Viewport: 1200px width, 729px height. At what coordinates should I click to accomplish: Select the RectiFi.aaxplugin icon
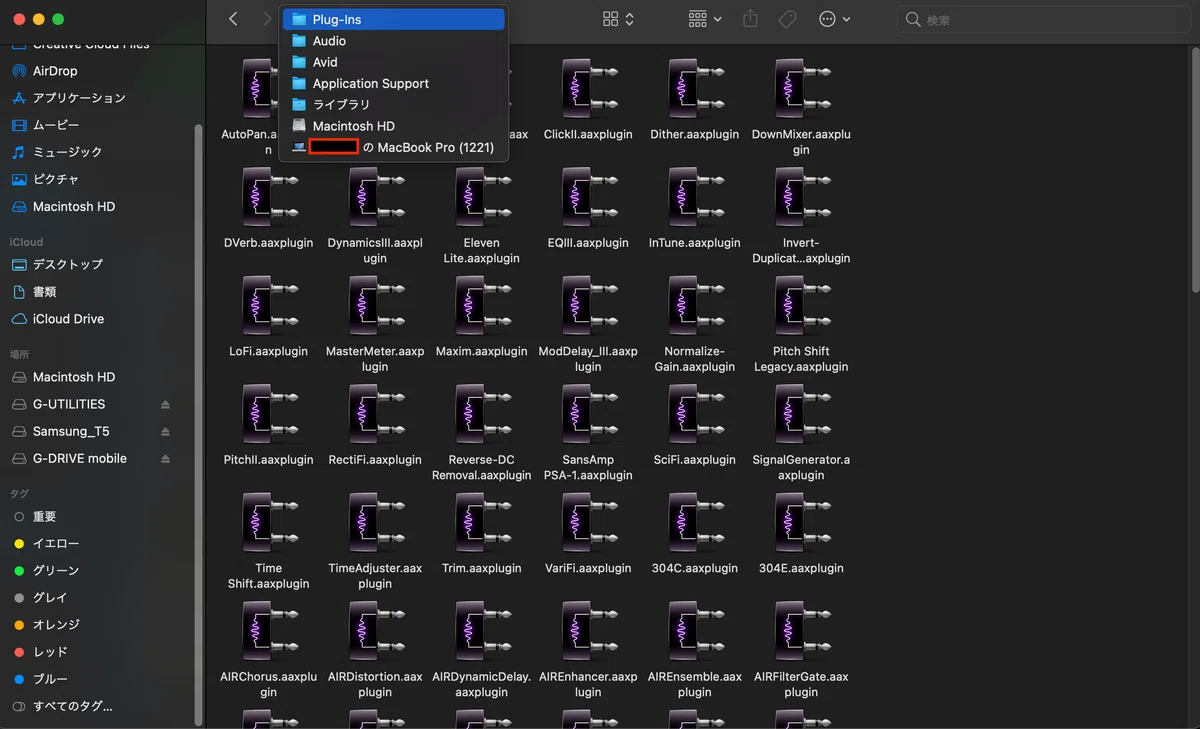tap(375, 415)
